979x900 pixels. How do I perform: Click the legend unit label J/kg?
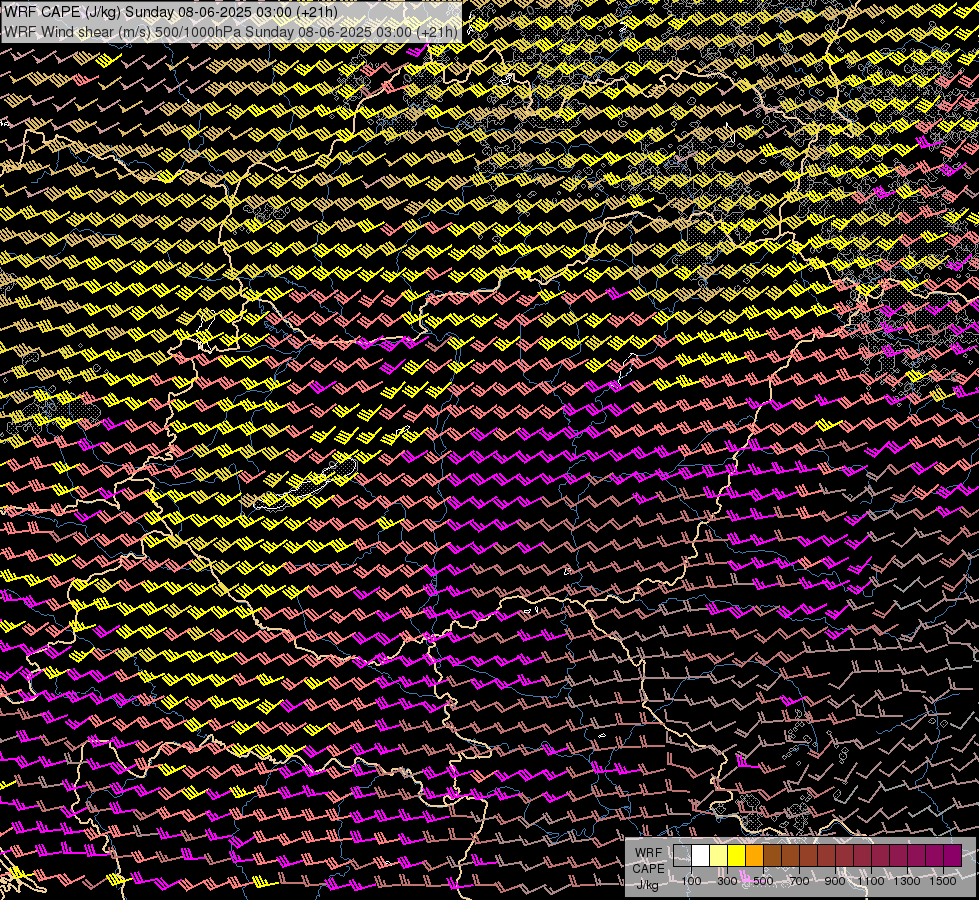click(x=648, y=885)
